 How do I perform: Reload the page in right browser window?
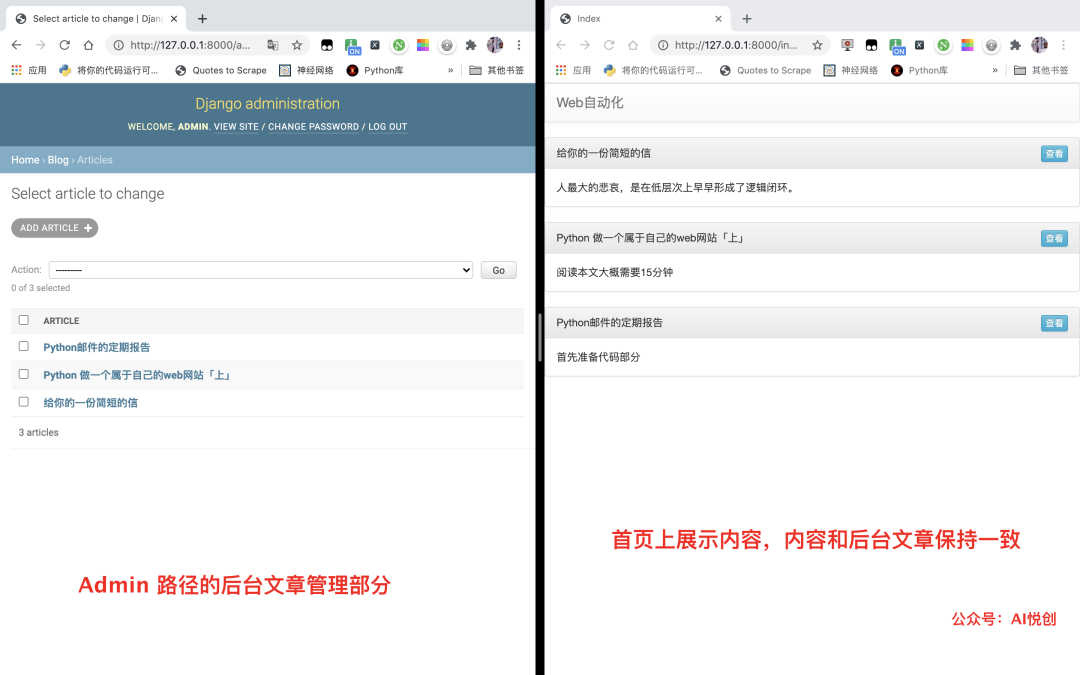click(609, 45)
